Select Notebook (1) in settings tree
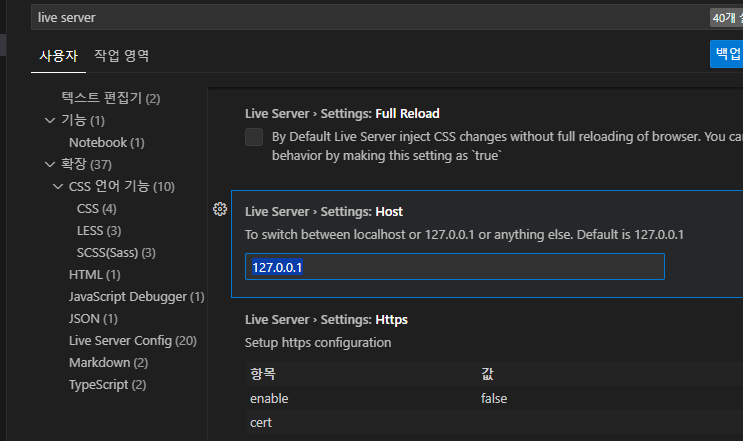The image size is (743, 441). point(107,143)
